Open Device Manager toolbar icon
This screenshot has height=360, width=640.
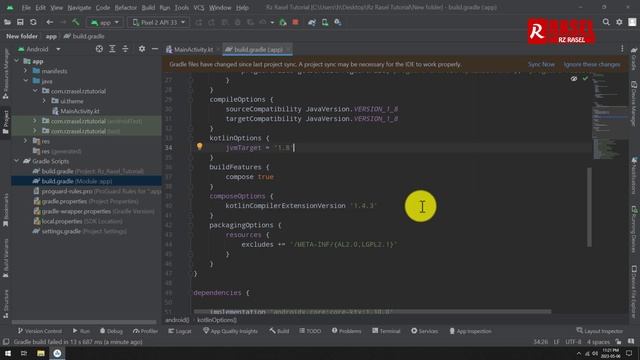325,22
